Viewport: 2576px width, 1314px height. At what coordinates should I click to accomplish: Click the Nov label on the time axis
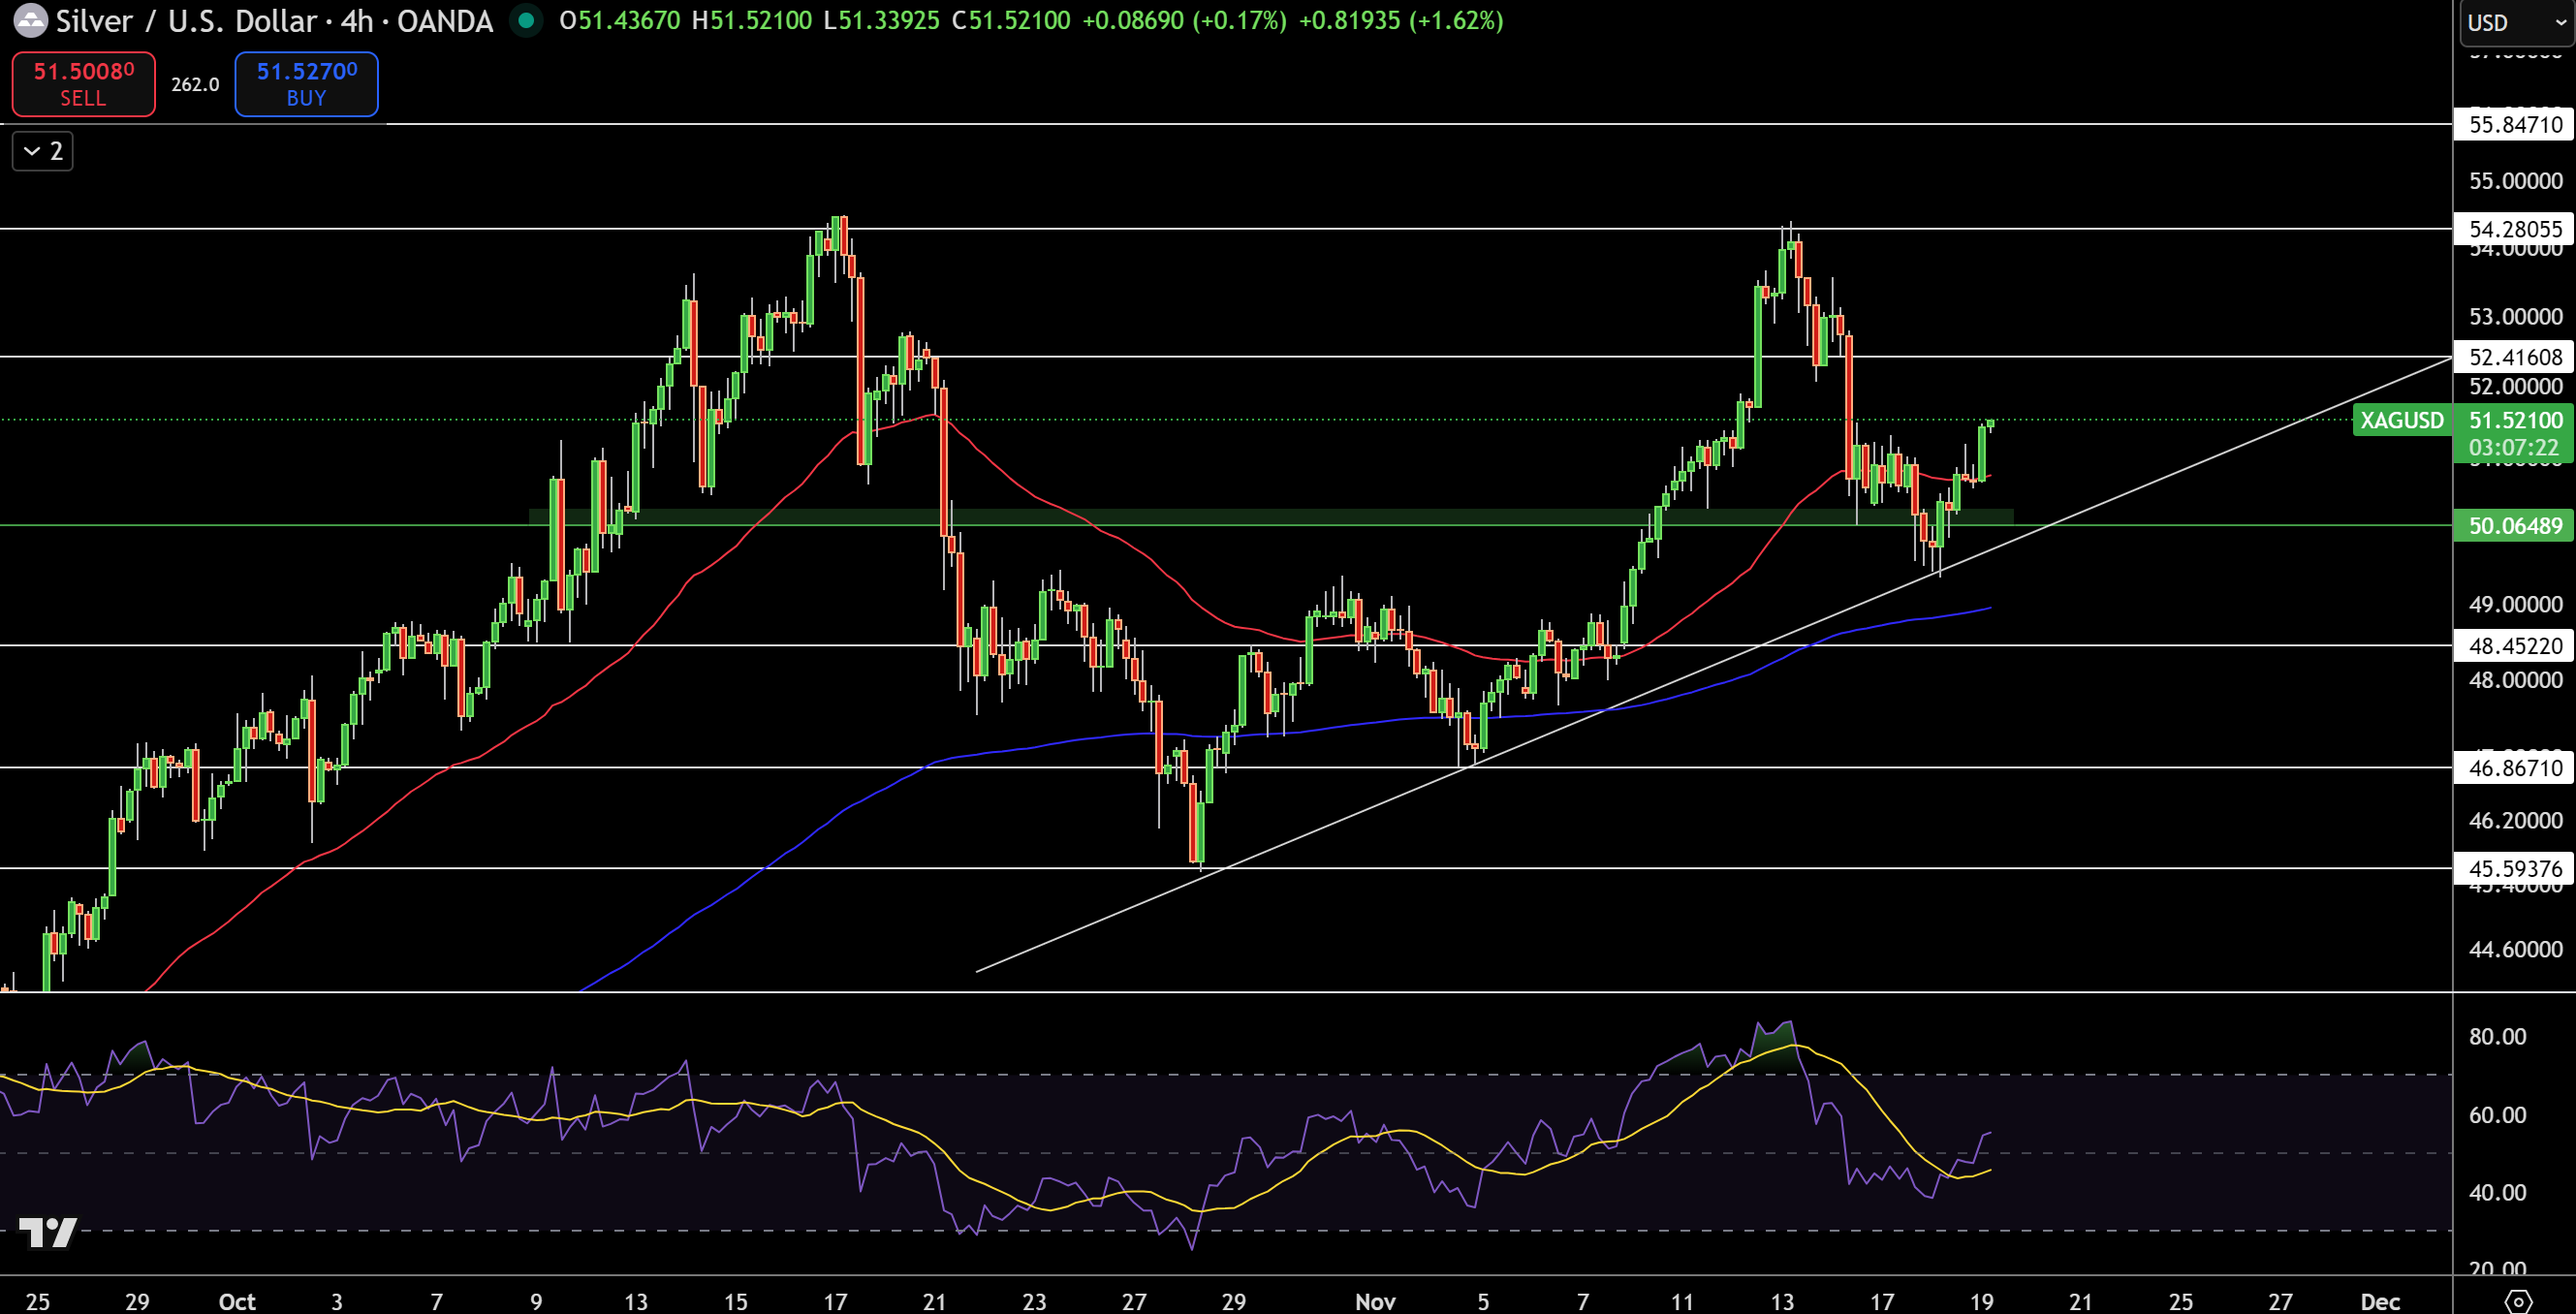click(1375, 1301)
